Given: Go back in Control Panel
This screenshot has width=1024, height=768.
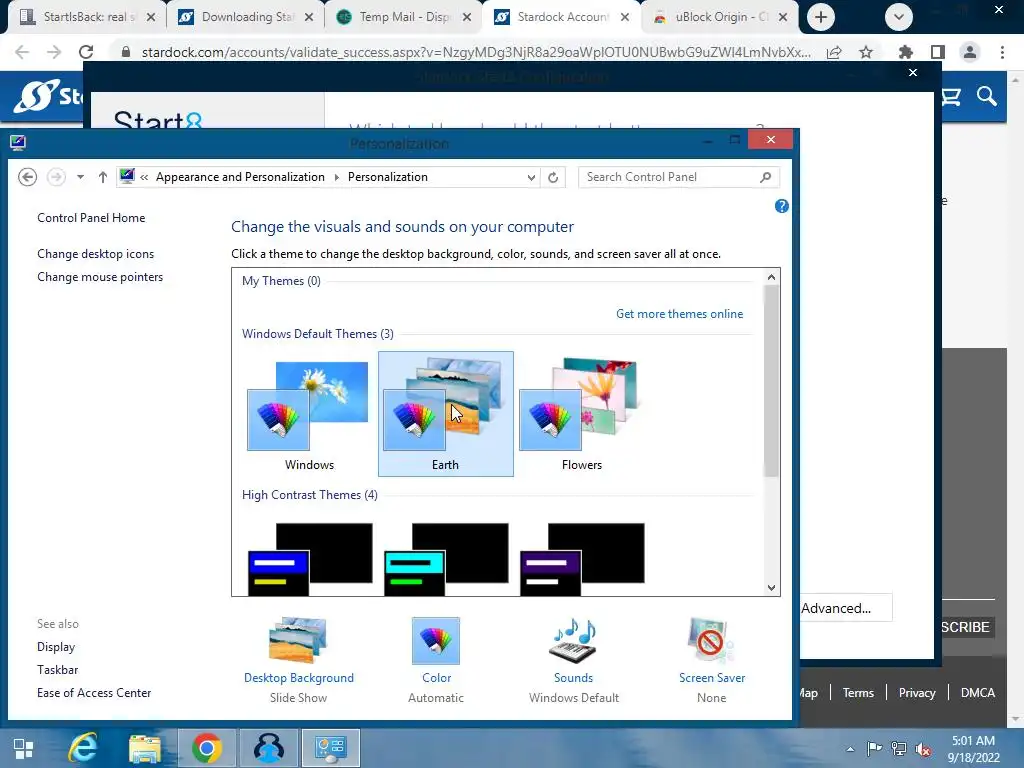Looking at the screenshot, I should click(x=27, y=177).
